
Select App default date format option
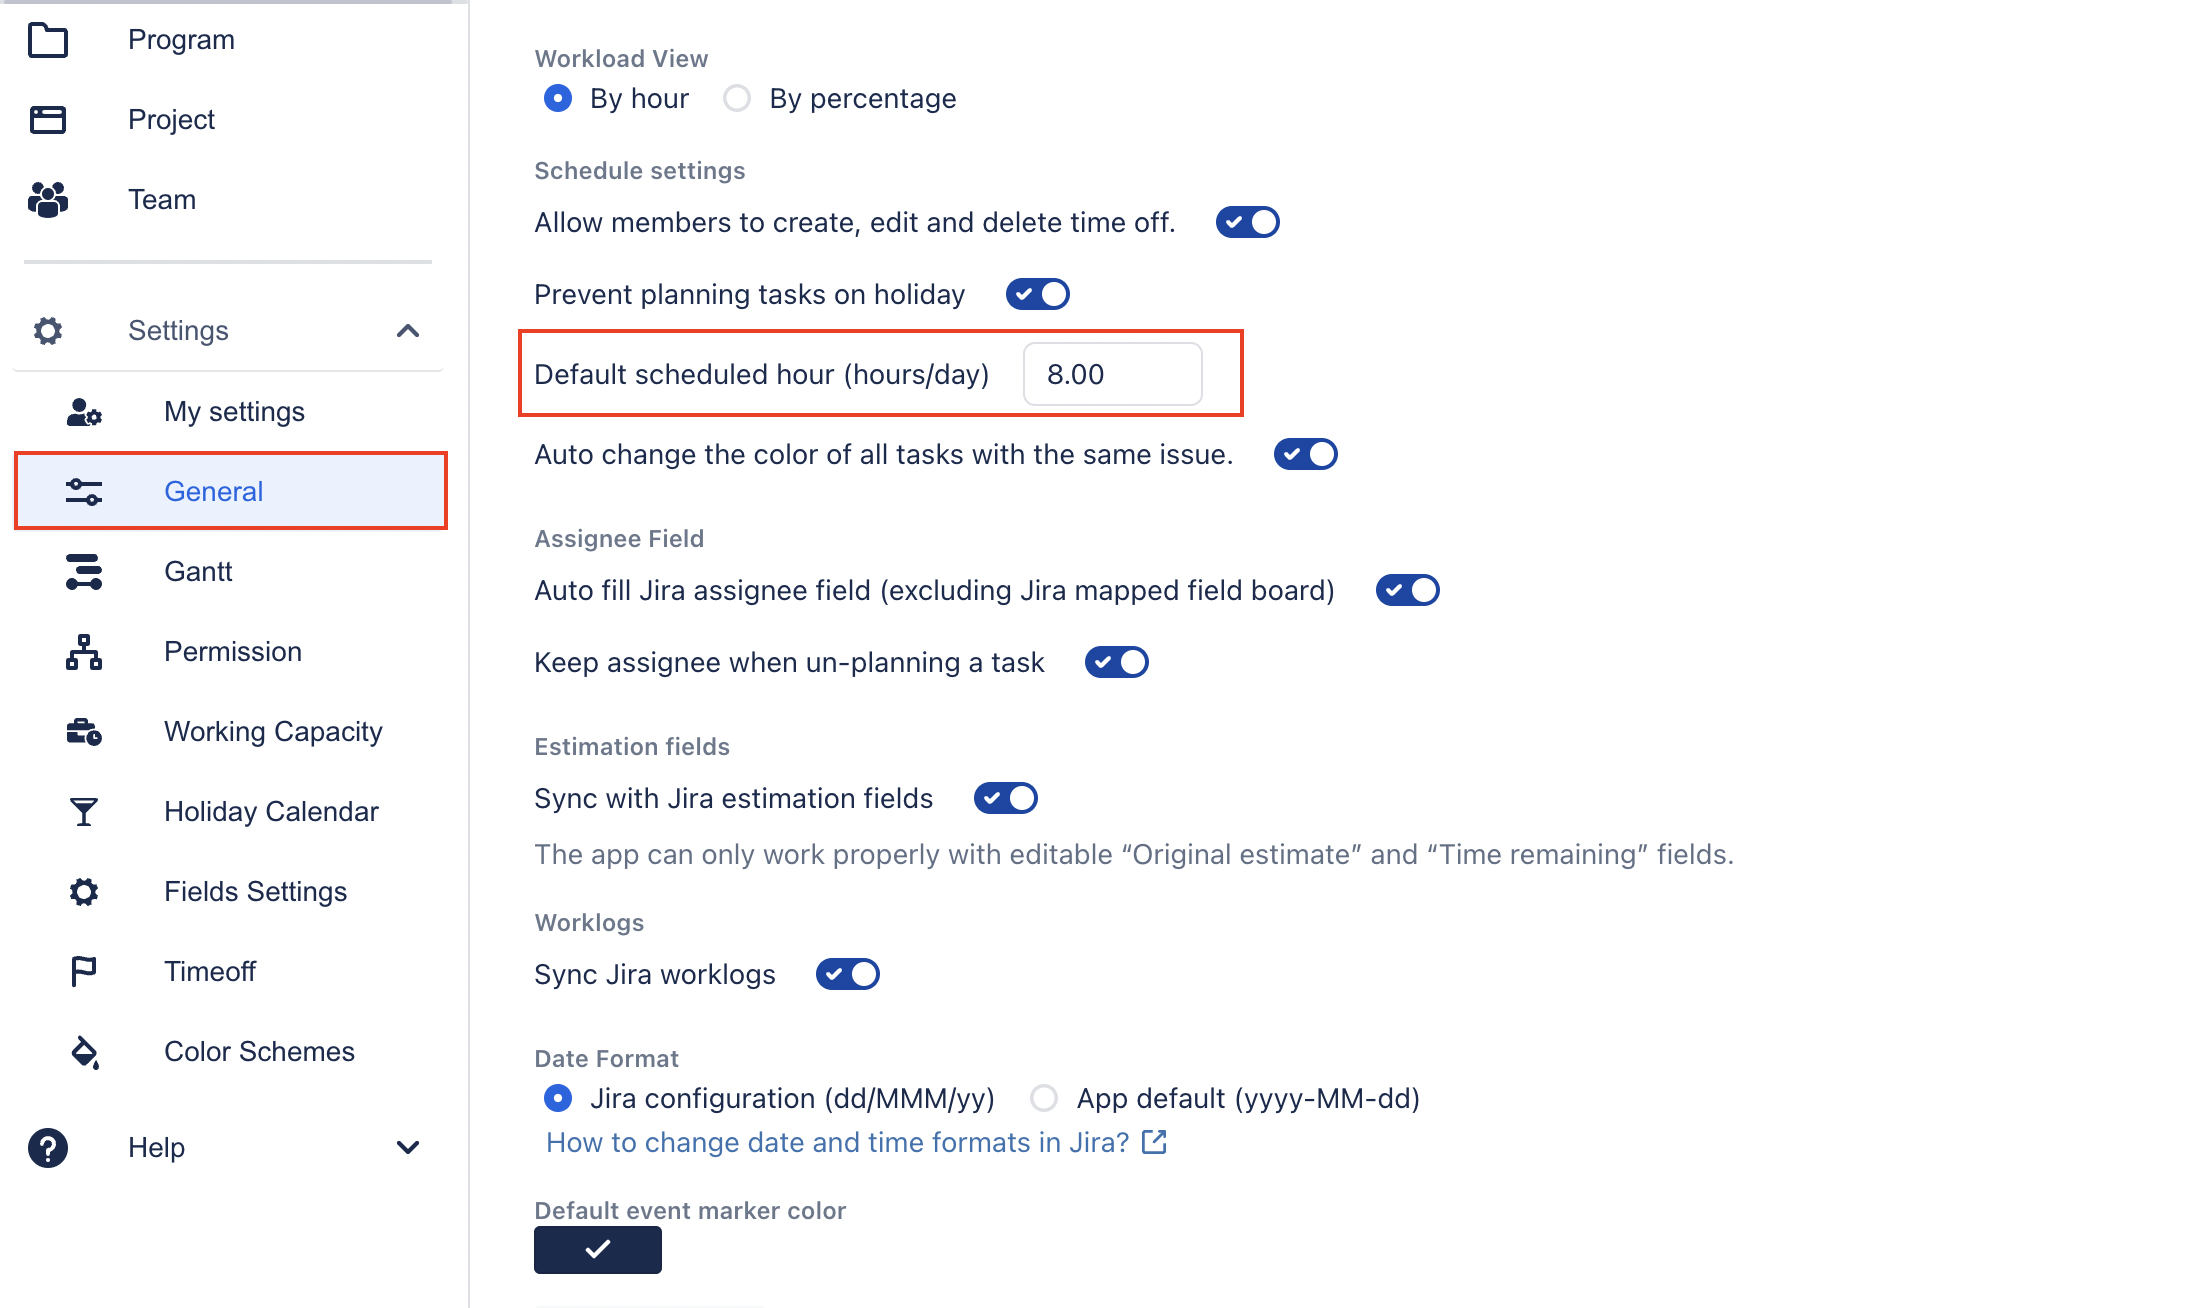(x=1043, y=1099)
